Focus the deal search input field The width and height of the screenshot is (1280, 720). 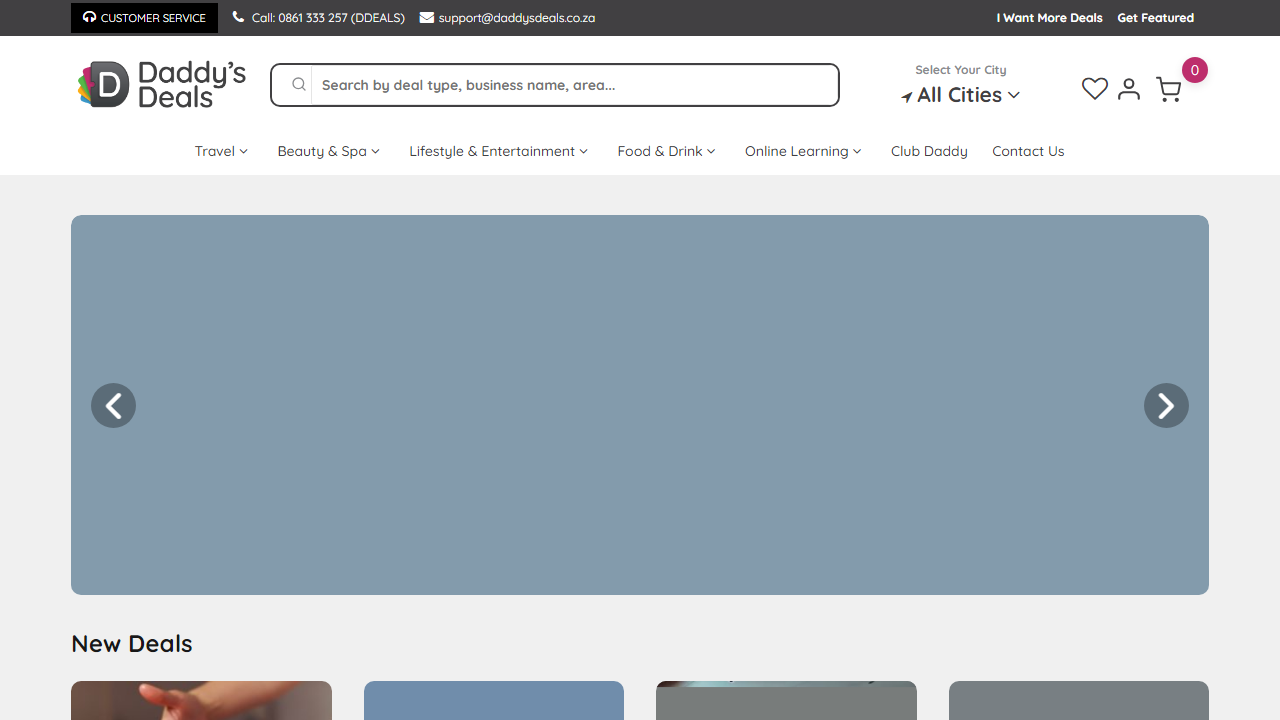click(574, 85)
